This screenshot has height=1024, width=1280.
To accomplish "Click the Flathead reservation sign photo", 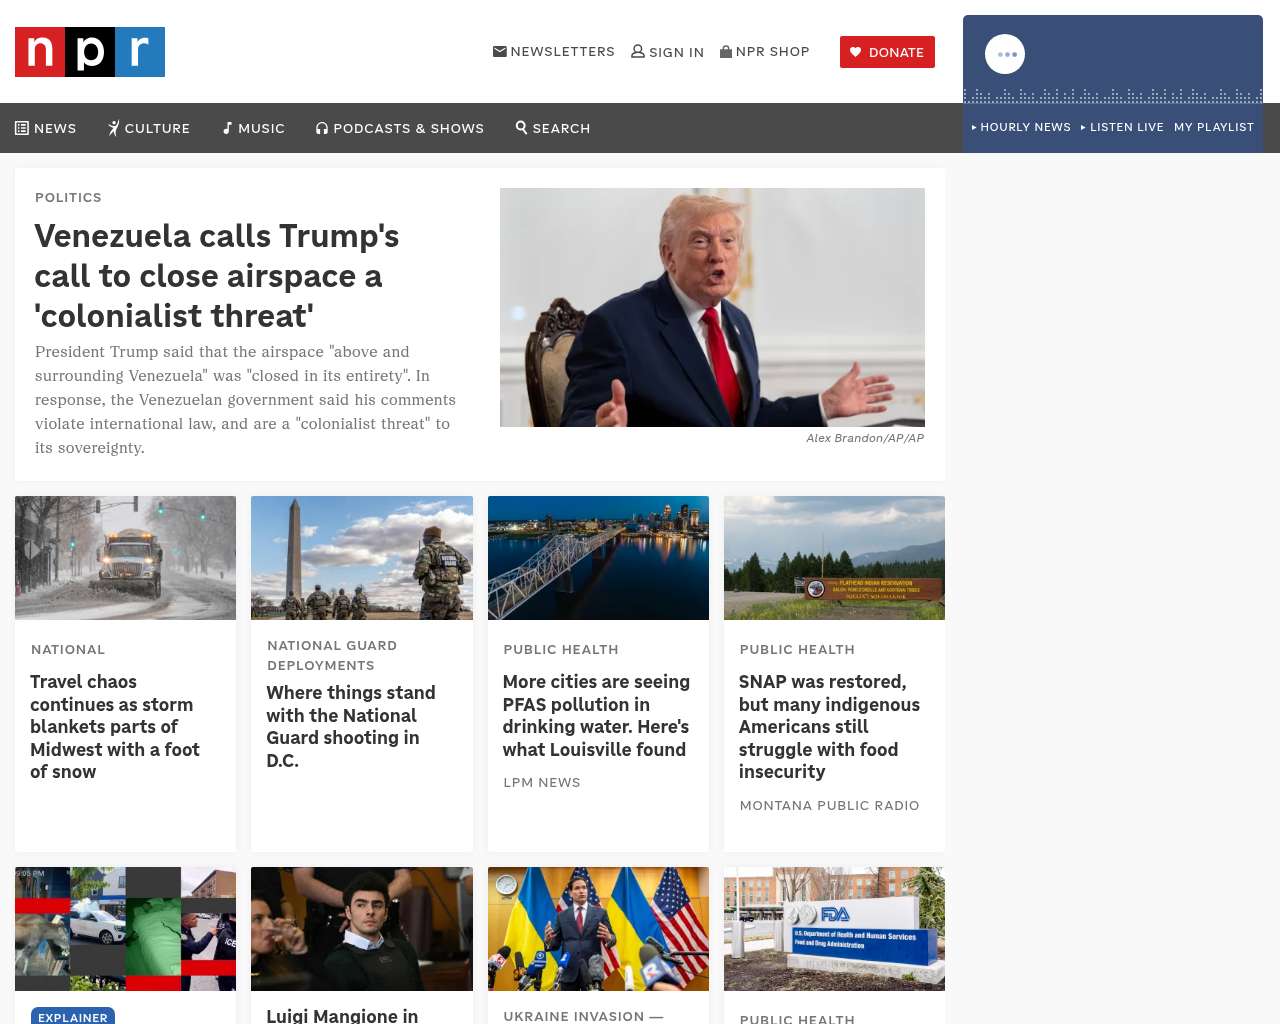I will pyautogui.click(x=834, y=558).
